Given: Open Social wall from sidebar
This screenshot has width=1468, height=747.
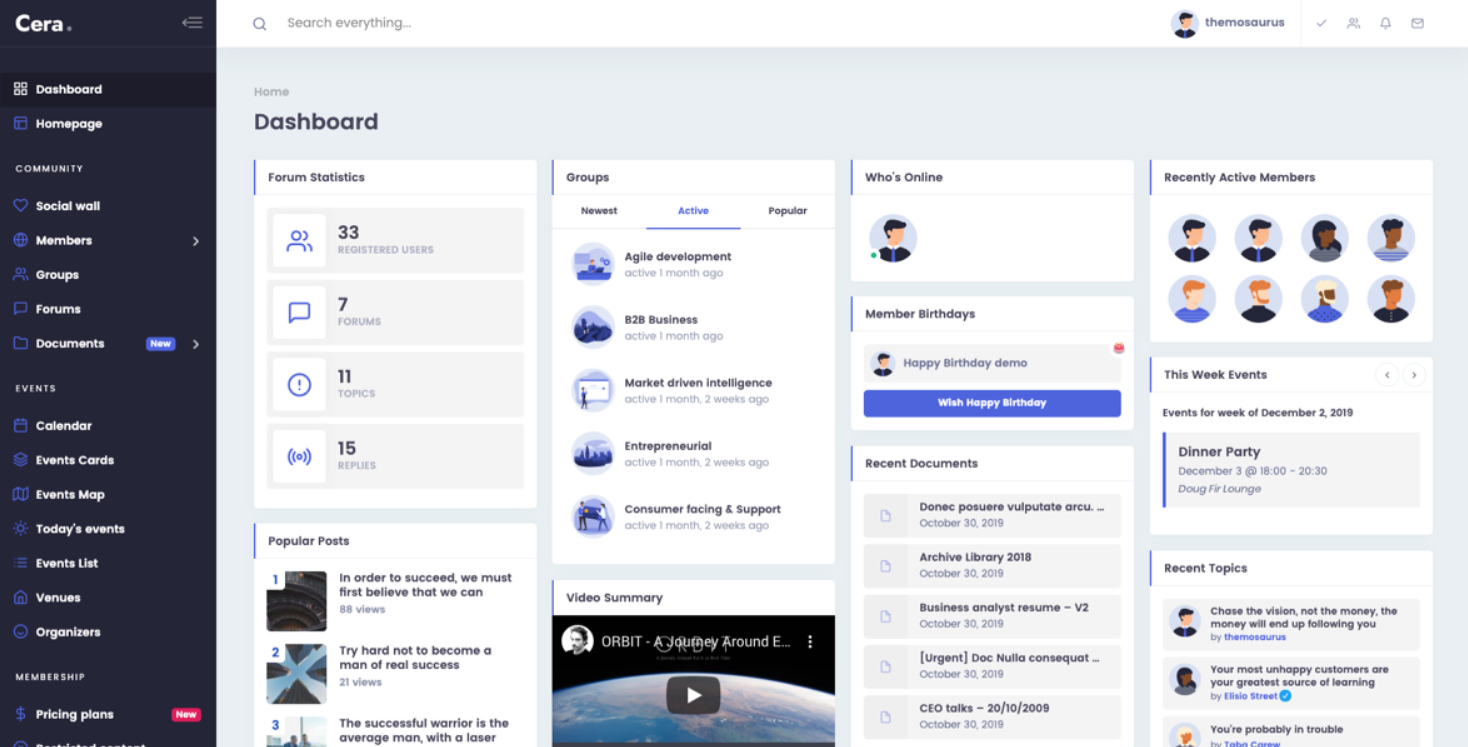Looking at the screenshot, I should point(68,206).
